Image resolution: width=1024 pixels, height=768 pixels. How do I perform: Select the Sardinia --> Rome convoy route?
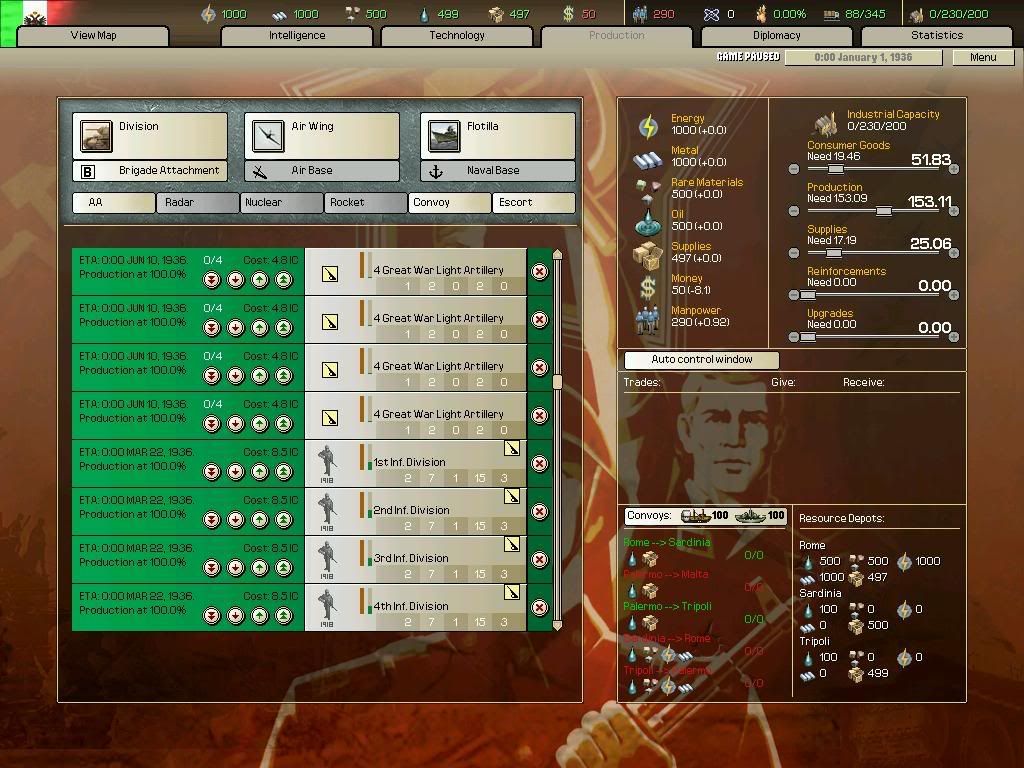[x=666, y=639]
